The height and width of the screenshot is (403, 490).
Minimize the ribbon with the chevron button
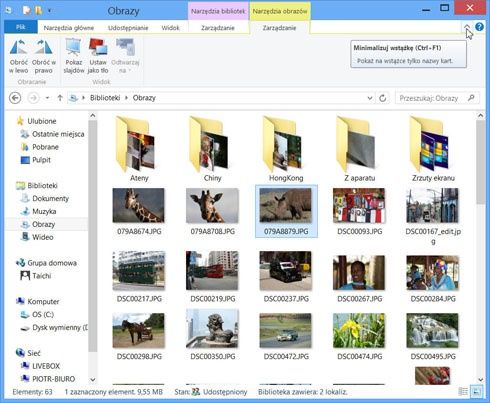[x=467, y=27]
